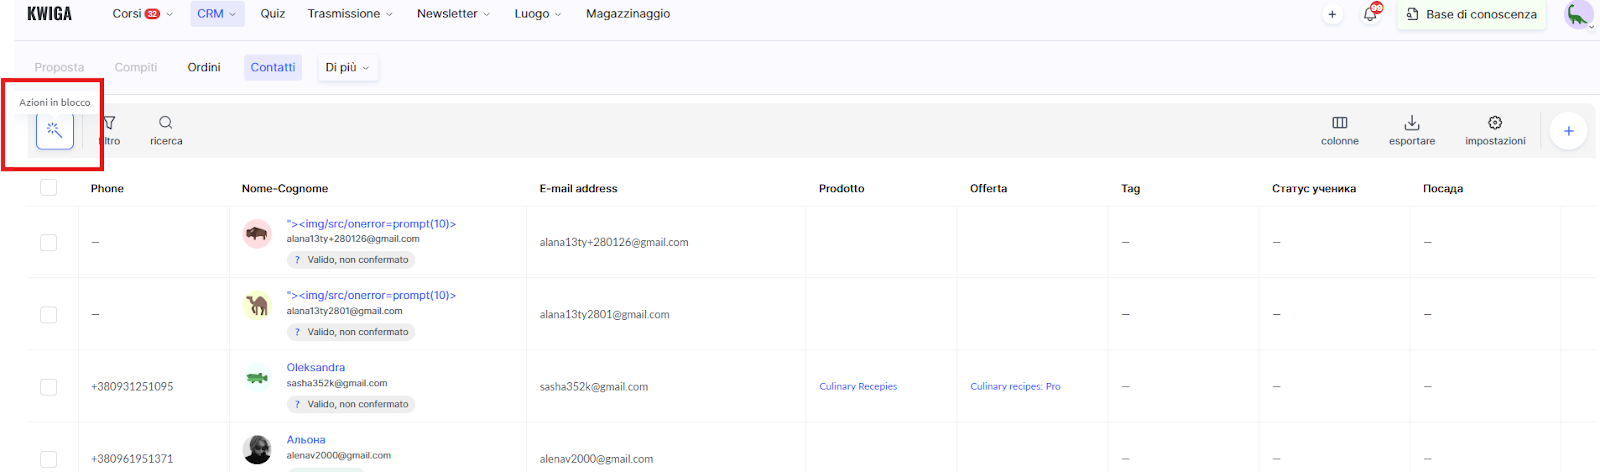1600x472 pixels.
Task: Open impostazioni gear settings
Action: (x=1494, y=130)
